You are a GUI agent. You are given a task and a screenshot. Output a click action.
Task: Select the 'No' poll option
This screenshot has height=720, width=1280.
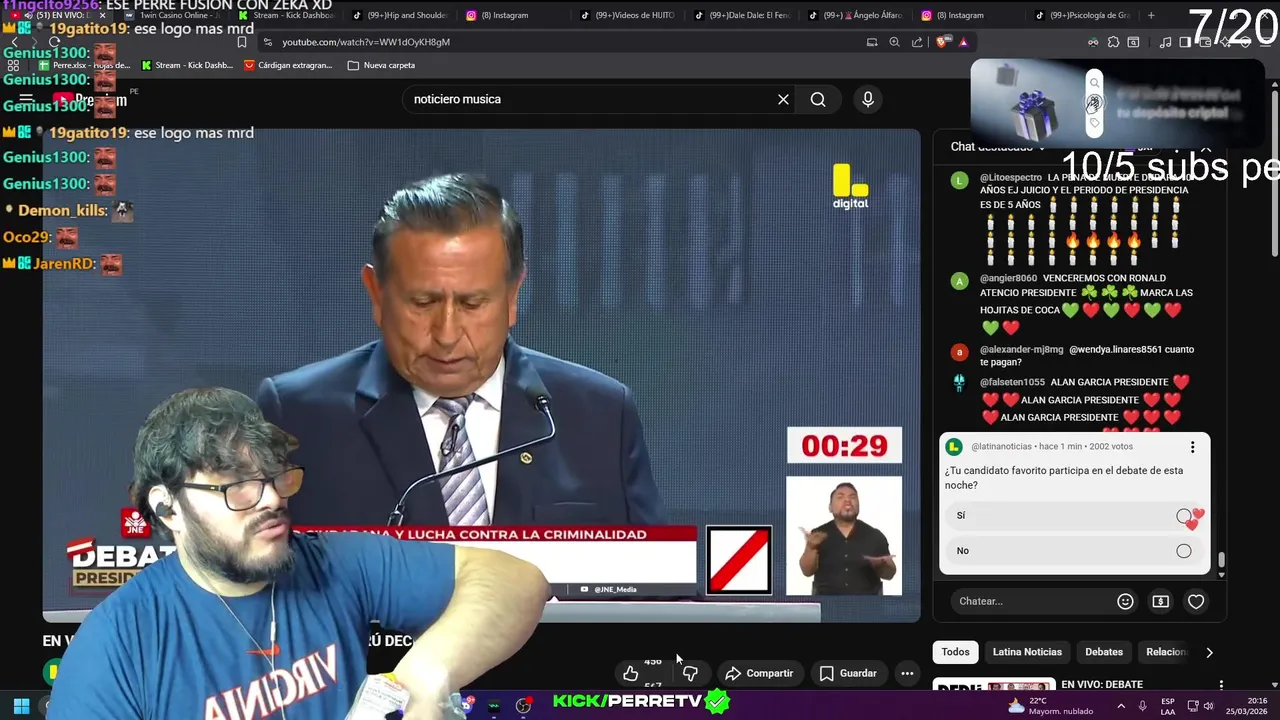point(1075,551)
